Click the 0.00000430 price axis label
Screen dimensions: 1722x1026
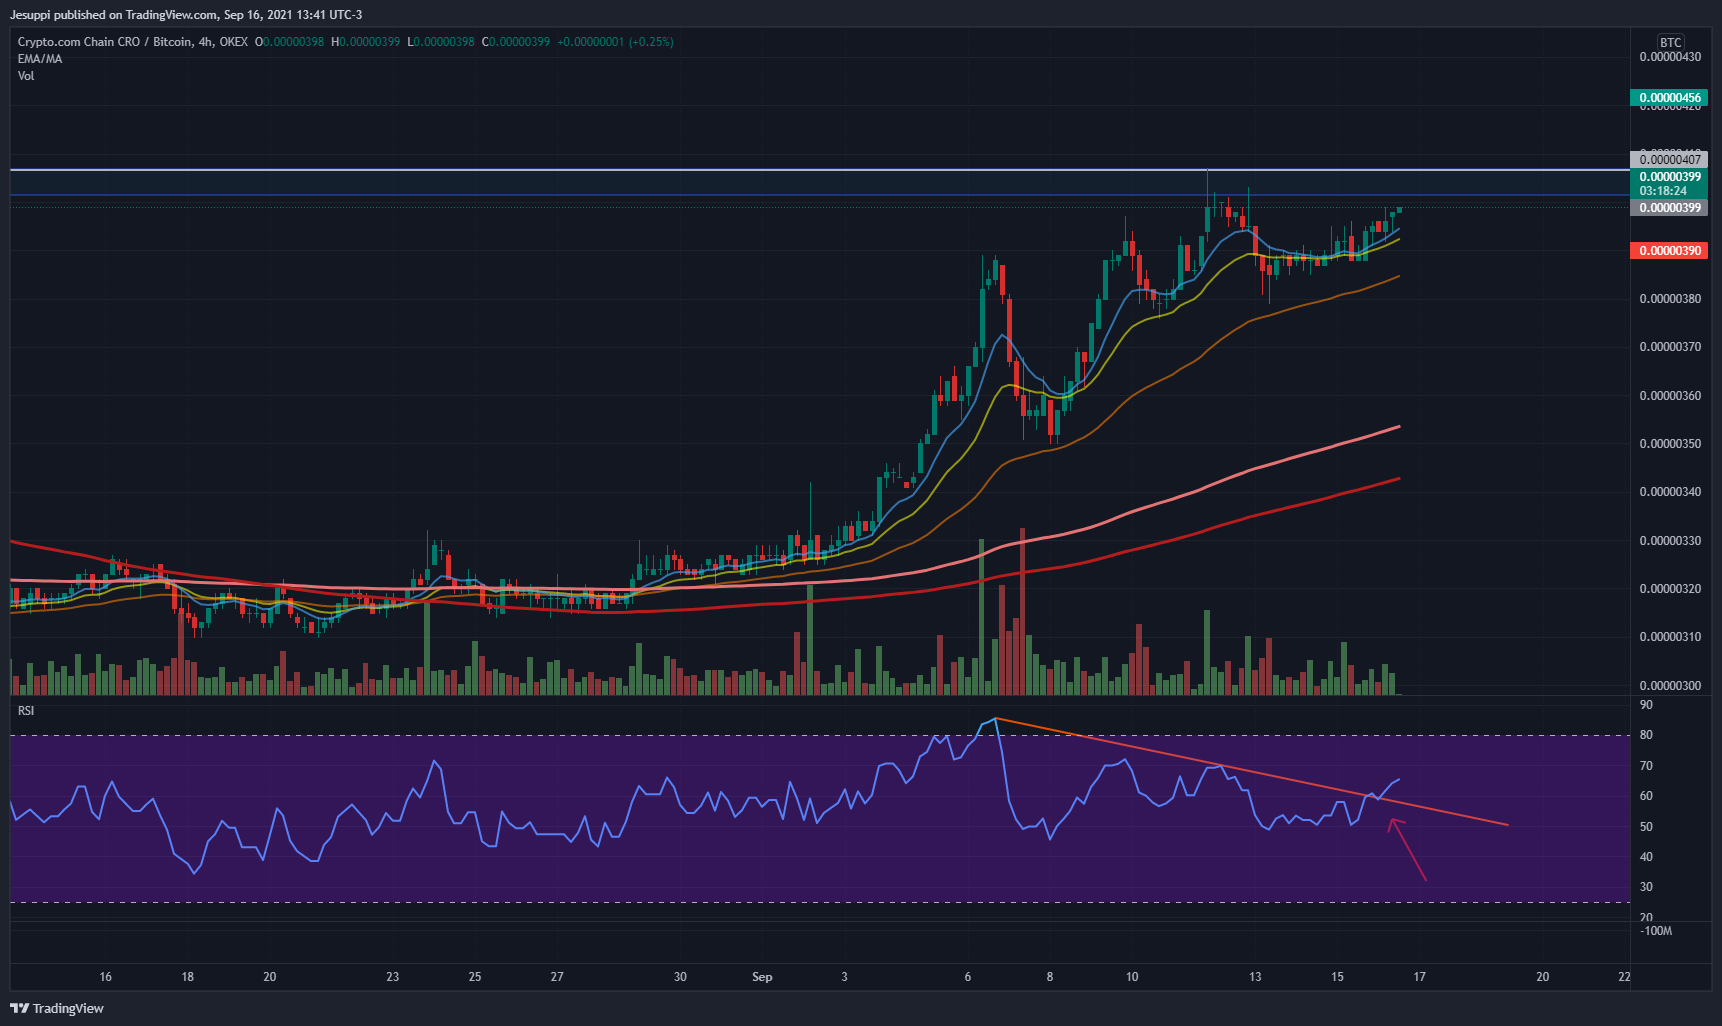point(1670,57)
